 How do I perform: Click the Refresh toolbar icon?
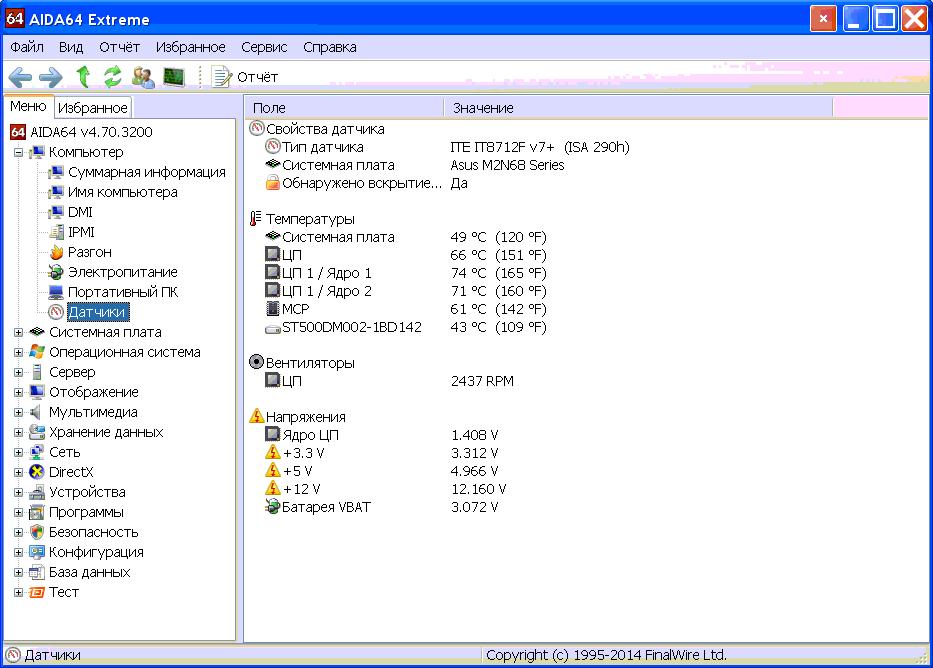(112, 77)
